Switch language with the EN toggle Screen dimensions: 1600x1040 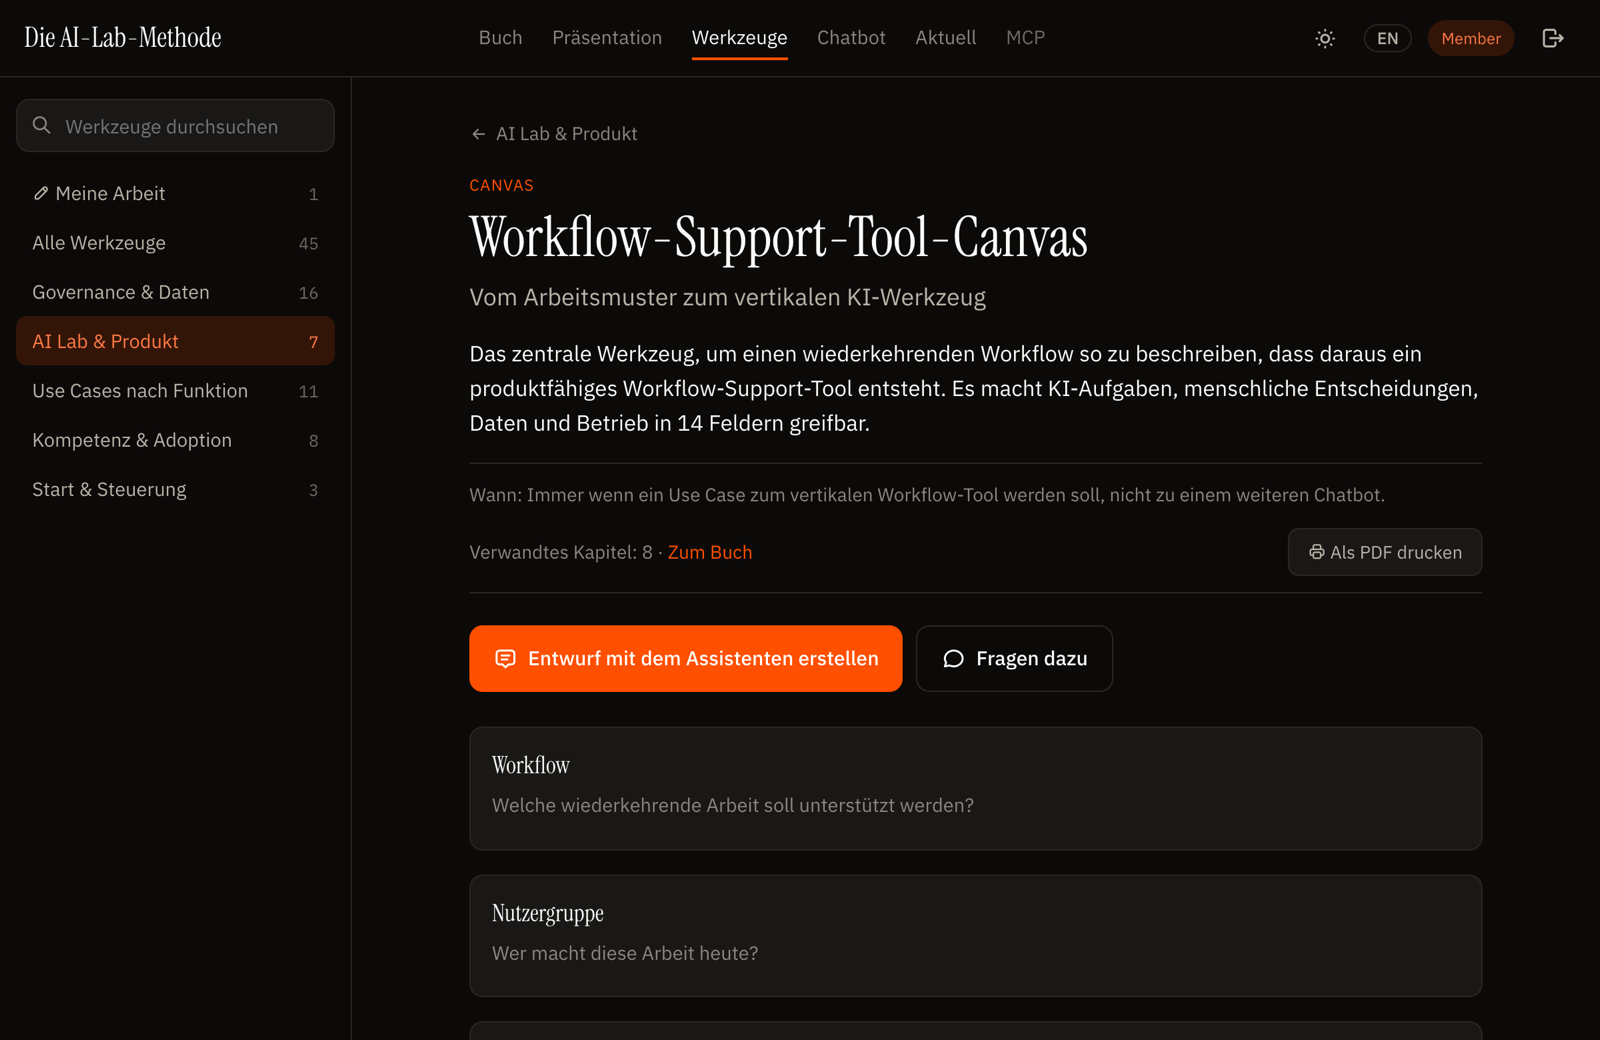[1387, 38]
